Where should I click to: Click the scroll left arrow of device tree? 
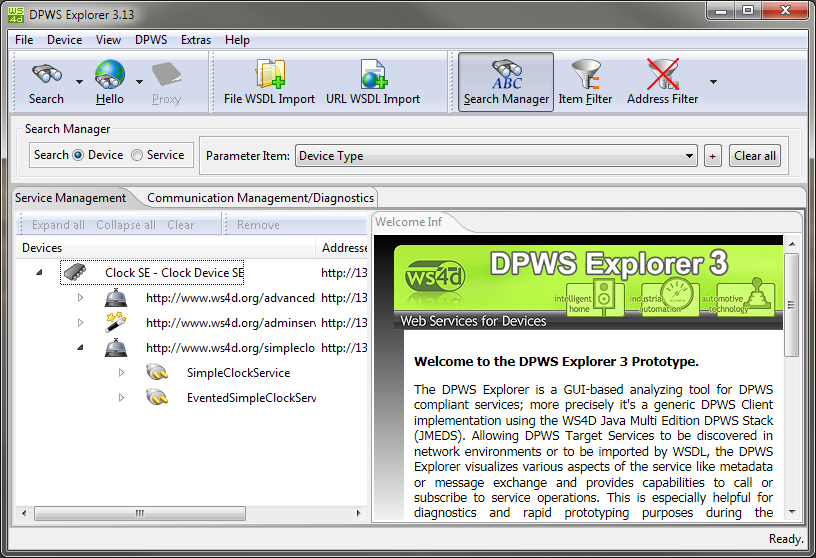click(x=24, y=513)
